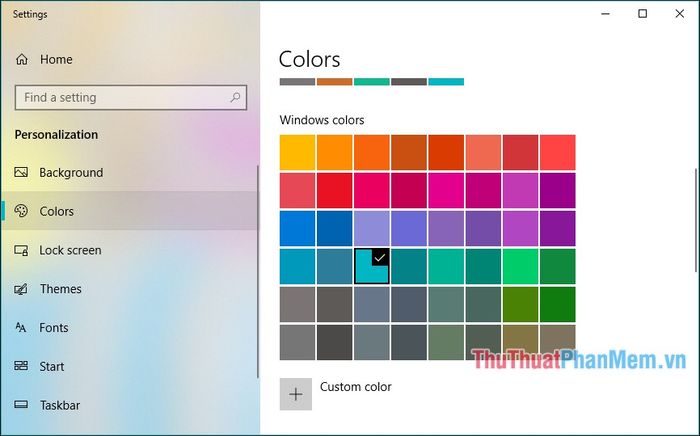Pick the bright green color swatch
The height and width of the screenshot is (436, 700).
point(520,266)
